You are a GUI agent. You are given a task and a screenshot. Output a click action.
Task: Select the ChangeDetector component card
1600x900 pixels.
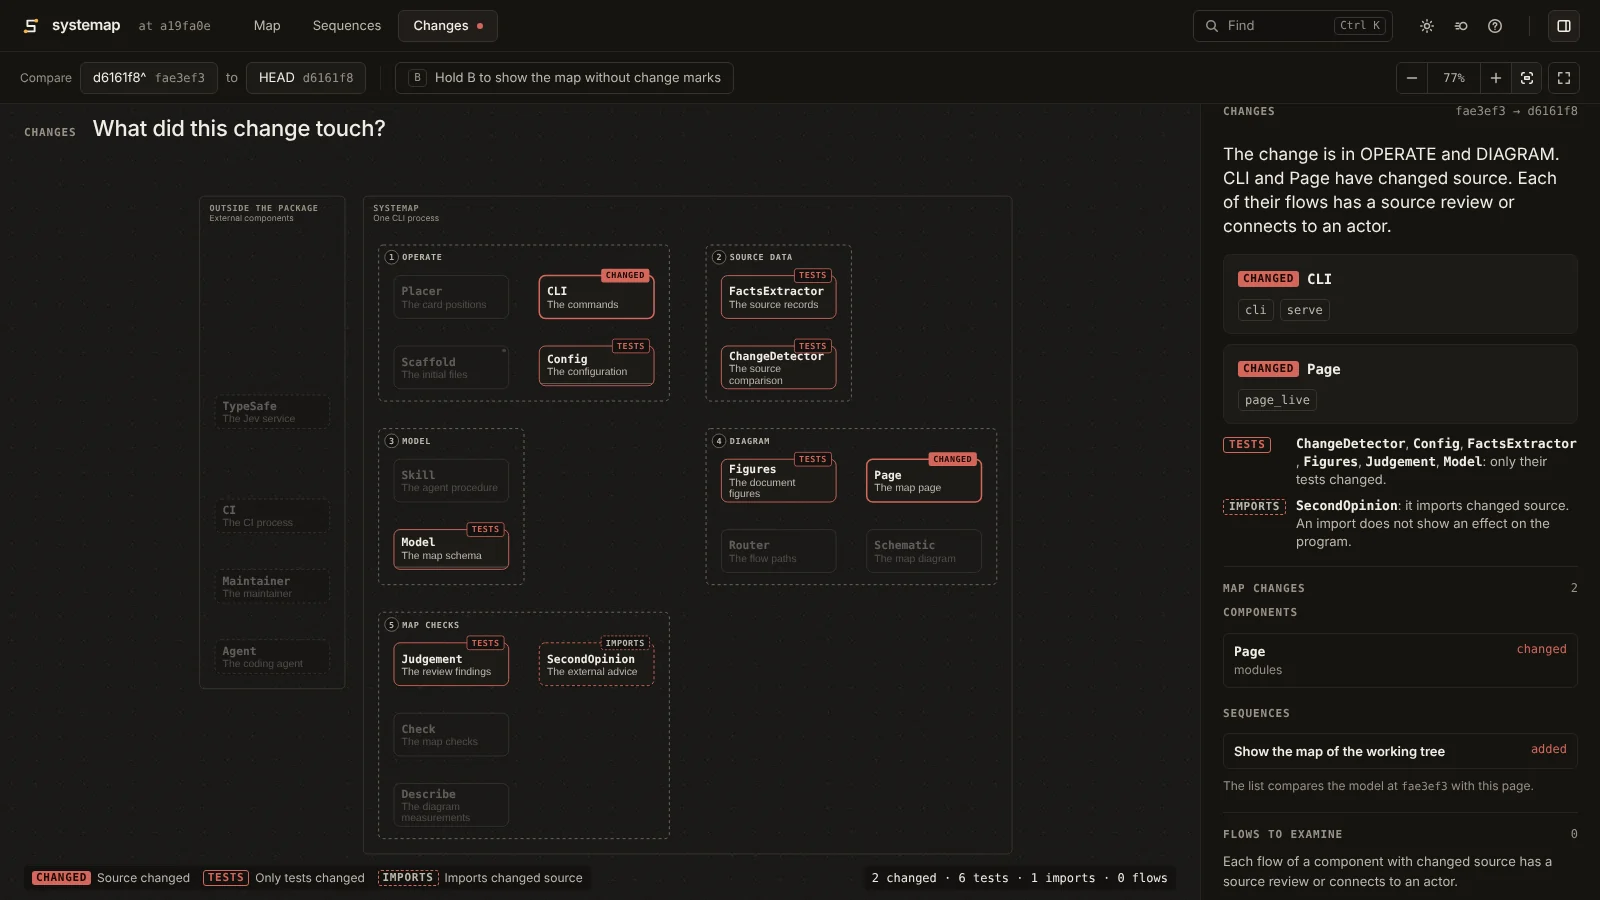(x=778, y=367)
